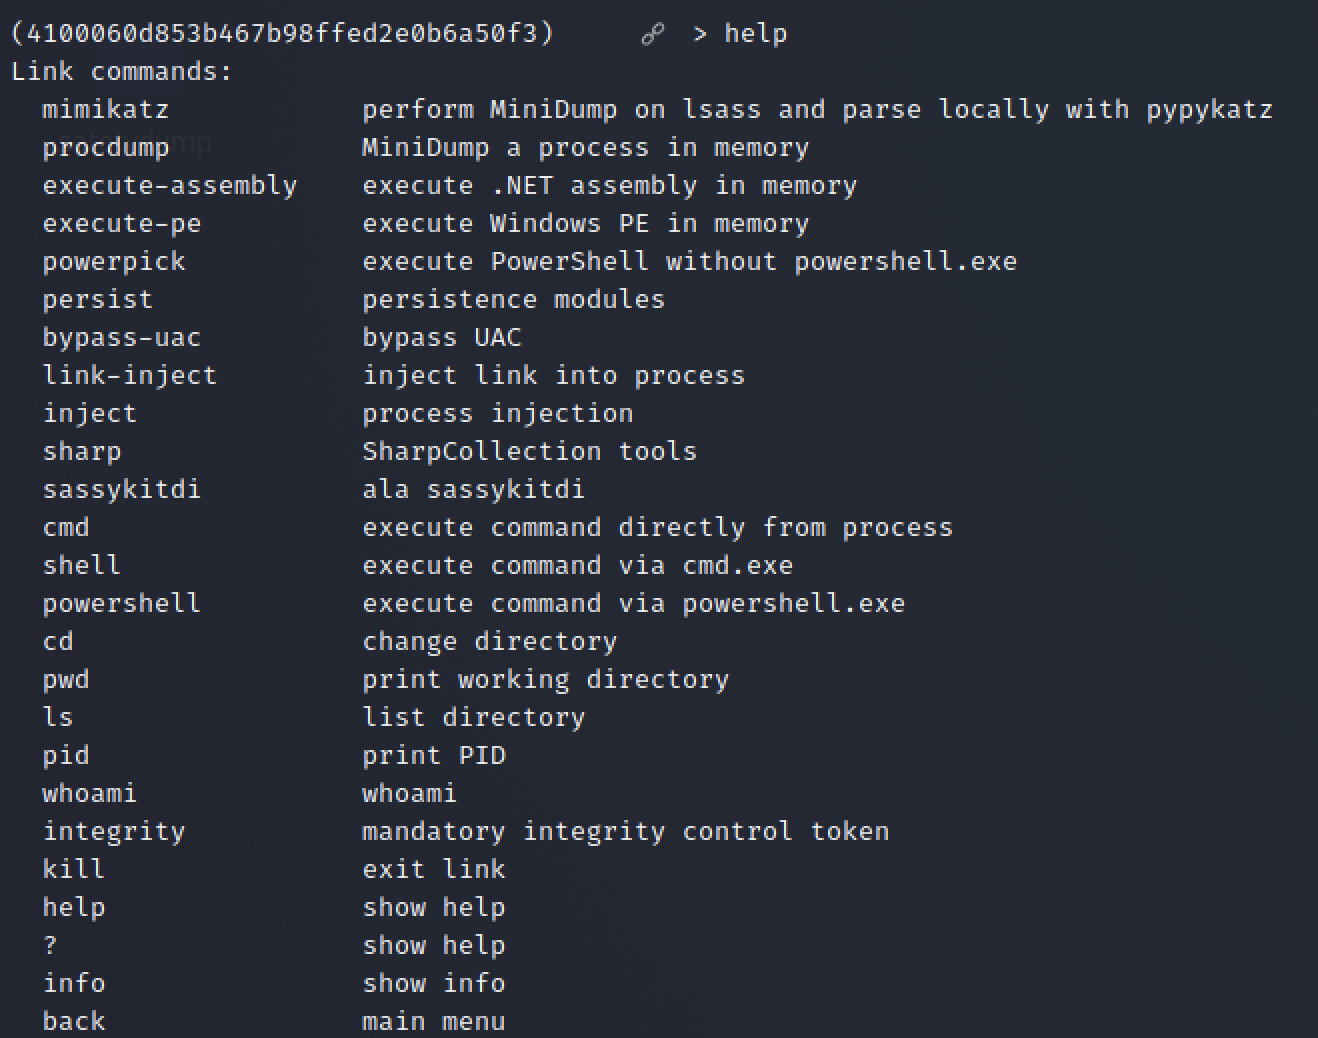Click the 'Link commands:' heading text
This screenshot has height=1038, width=1318.
[x=121, y=72]
